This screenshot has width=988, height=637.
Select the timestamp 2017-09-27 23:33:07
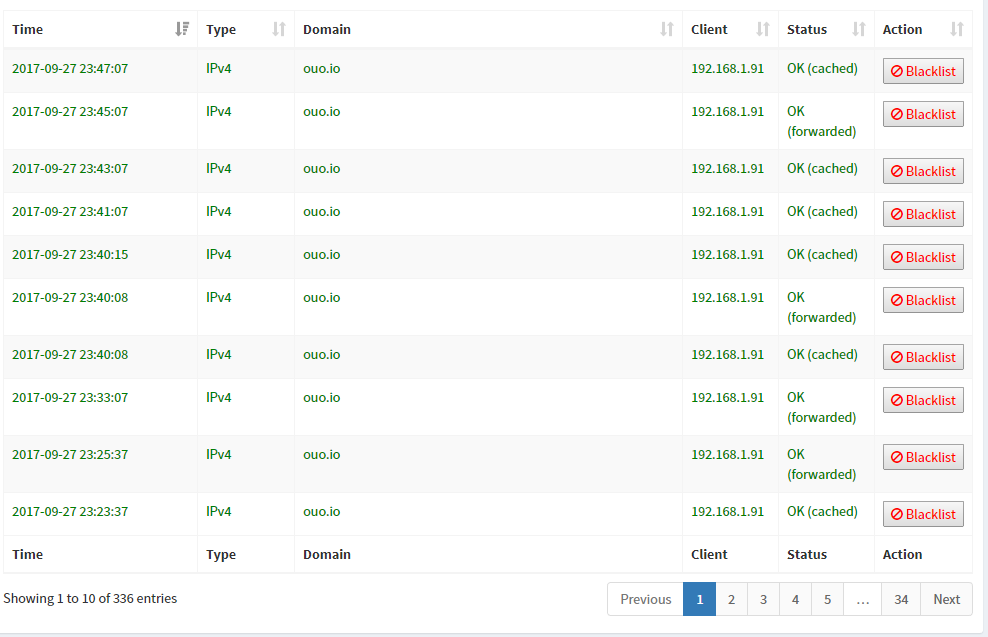point(70,397)
